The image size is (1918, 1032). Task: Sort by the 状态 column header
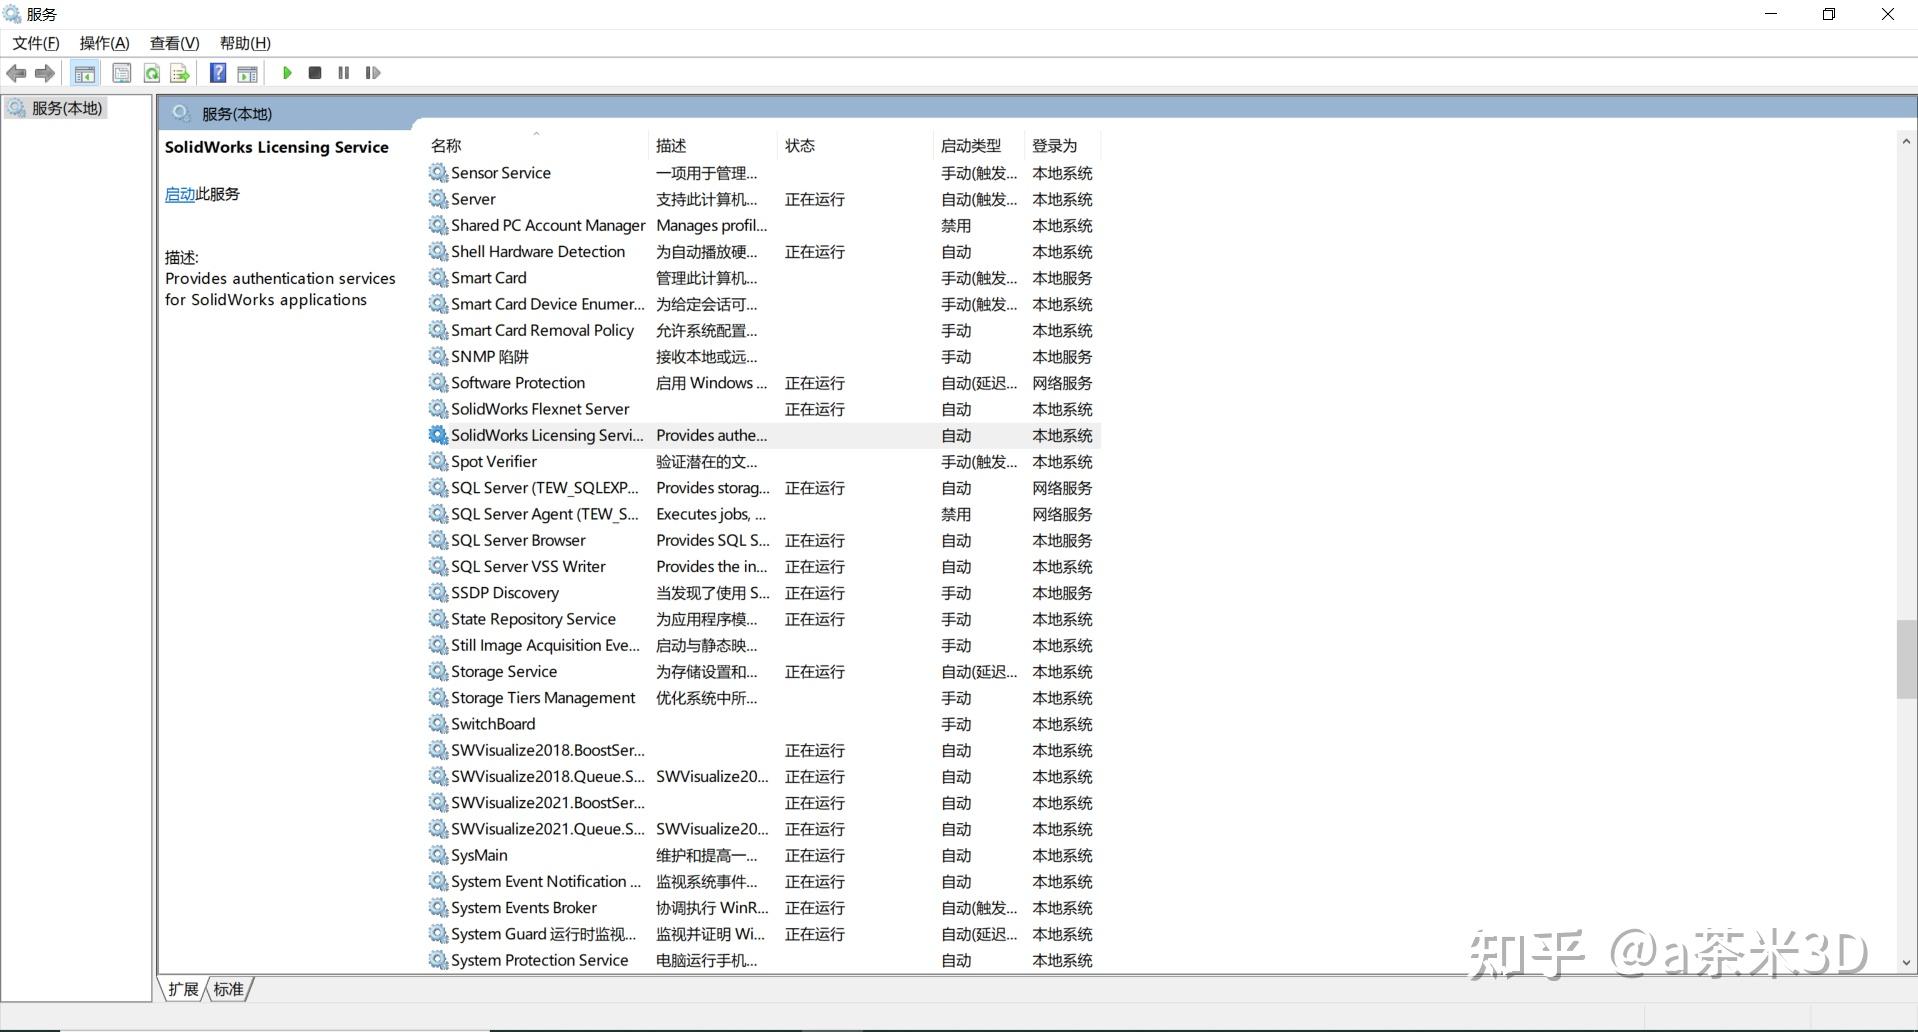point(856,146)
